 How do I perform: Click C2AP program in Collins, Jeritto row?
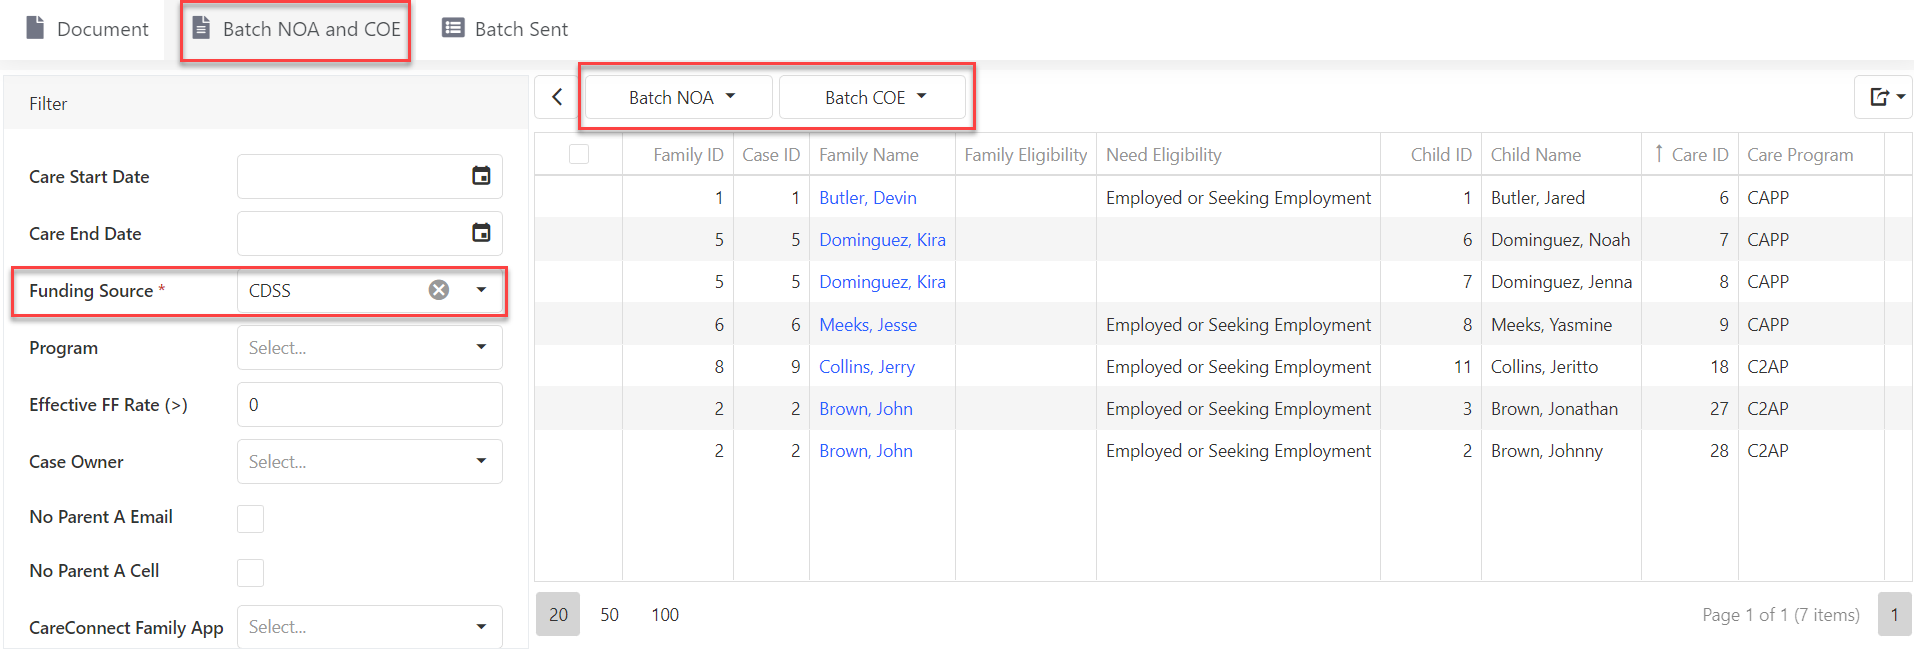coord(1811,367)
